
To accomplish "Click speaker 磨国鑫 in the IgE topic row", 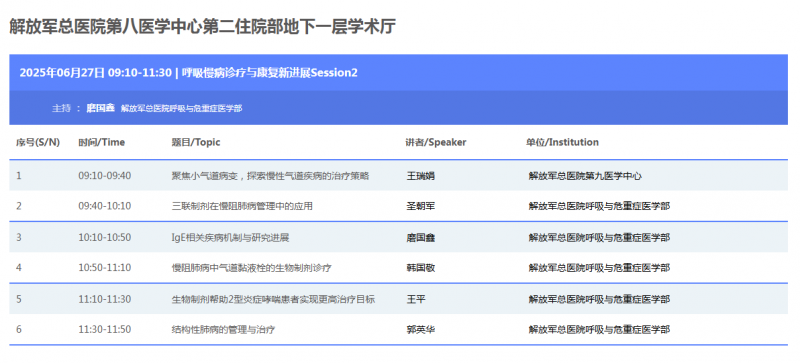I will [421, 237].
